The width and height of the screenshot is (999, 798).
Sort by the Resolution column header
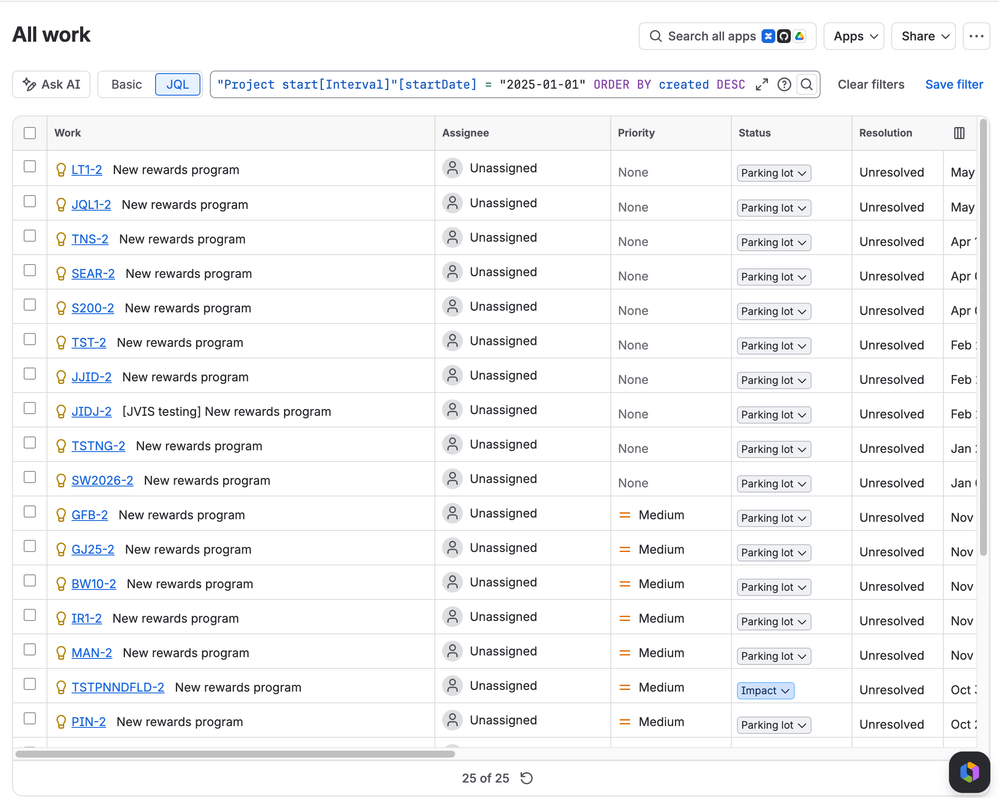point(886,132)
